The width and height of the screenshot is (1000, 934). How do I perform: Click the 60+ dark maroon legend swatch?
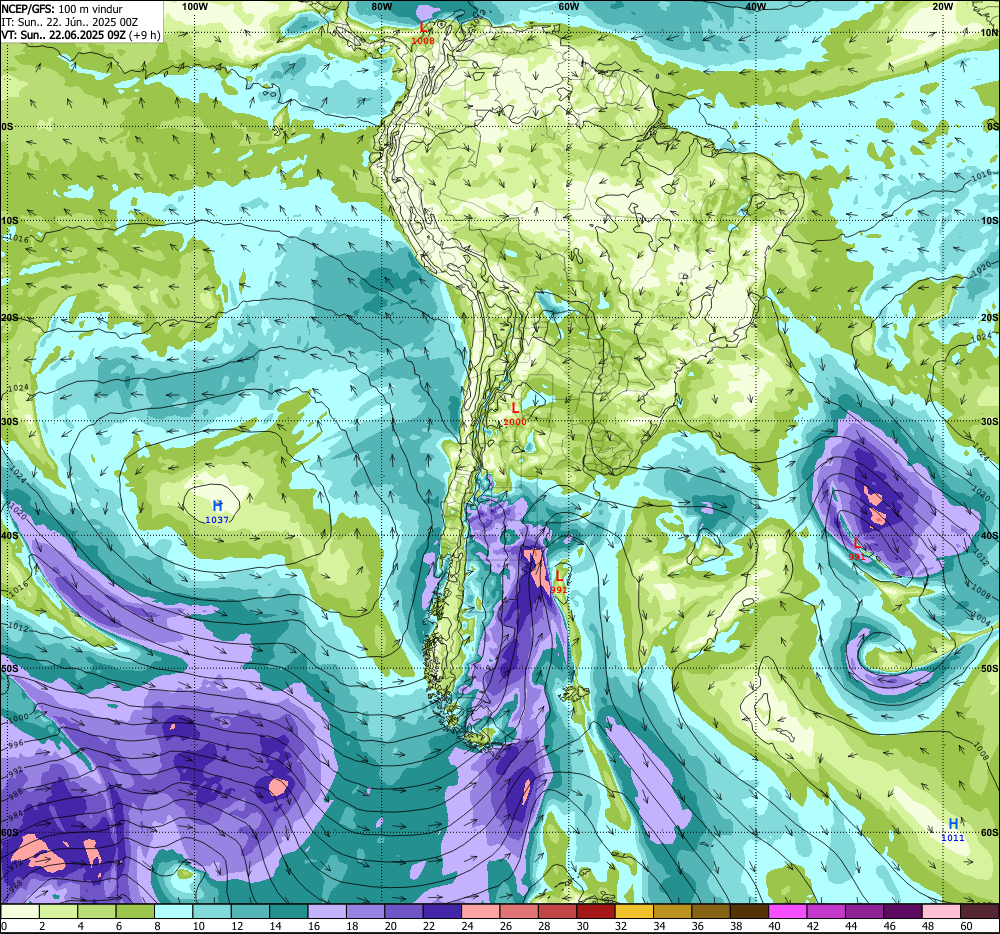coord(980,912)
